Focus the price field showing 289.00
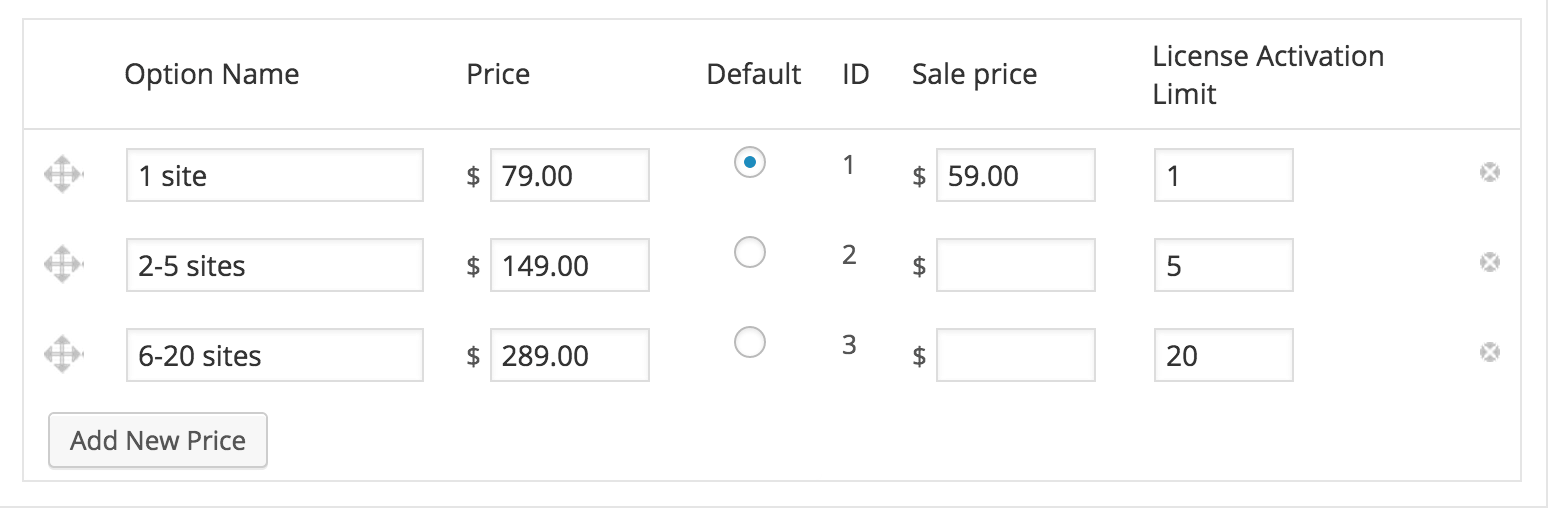The width and height of the screenshot is (1548, 508). pos(569,355)
